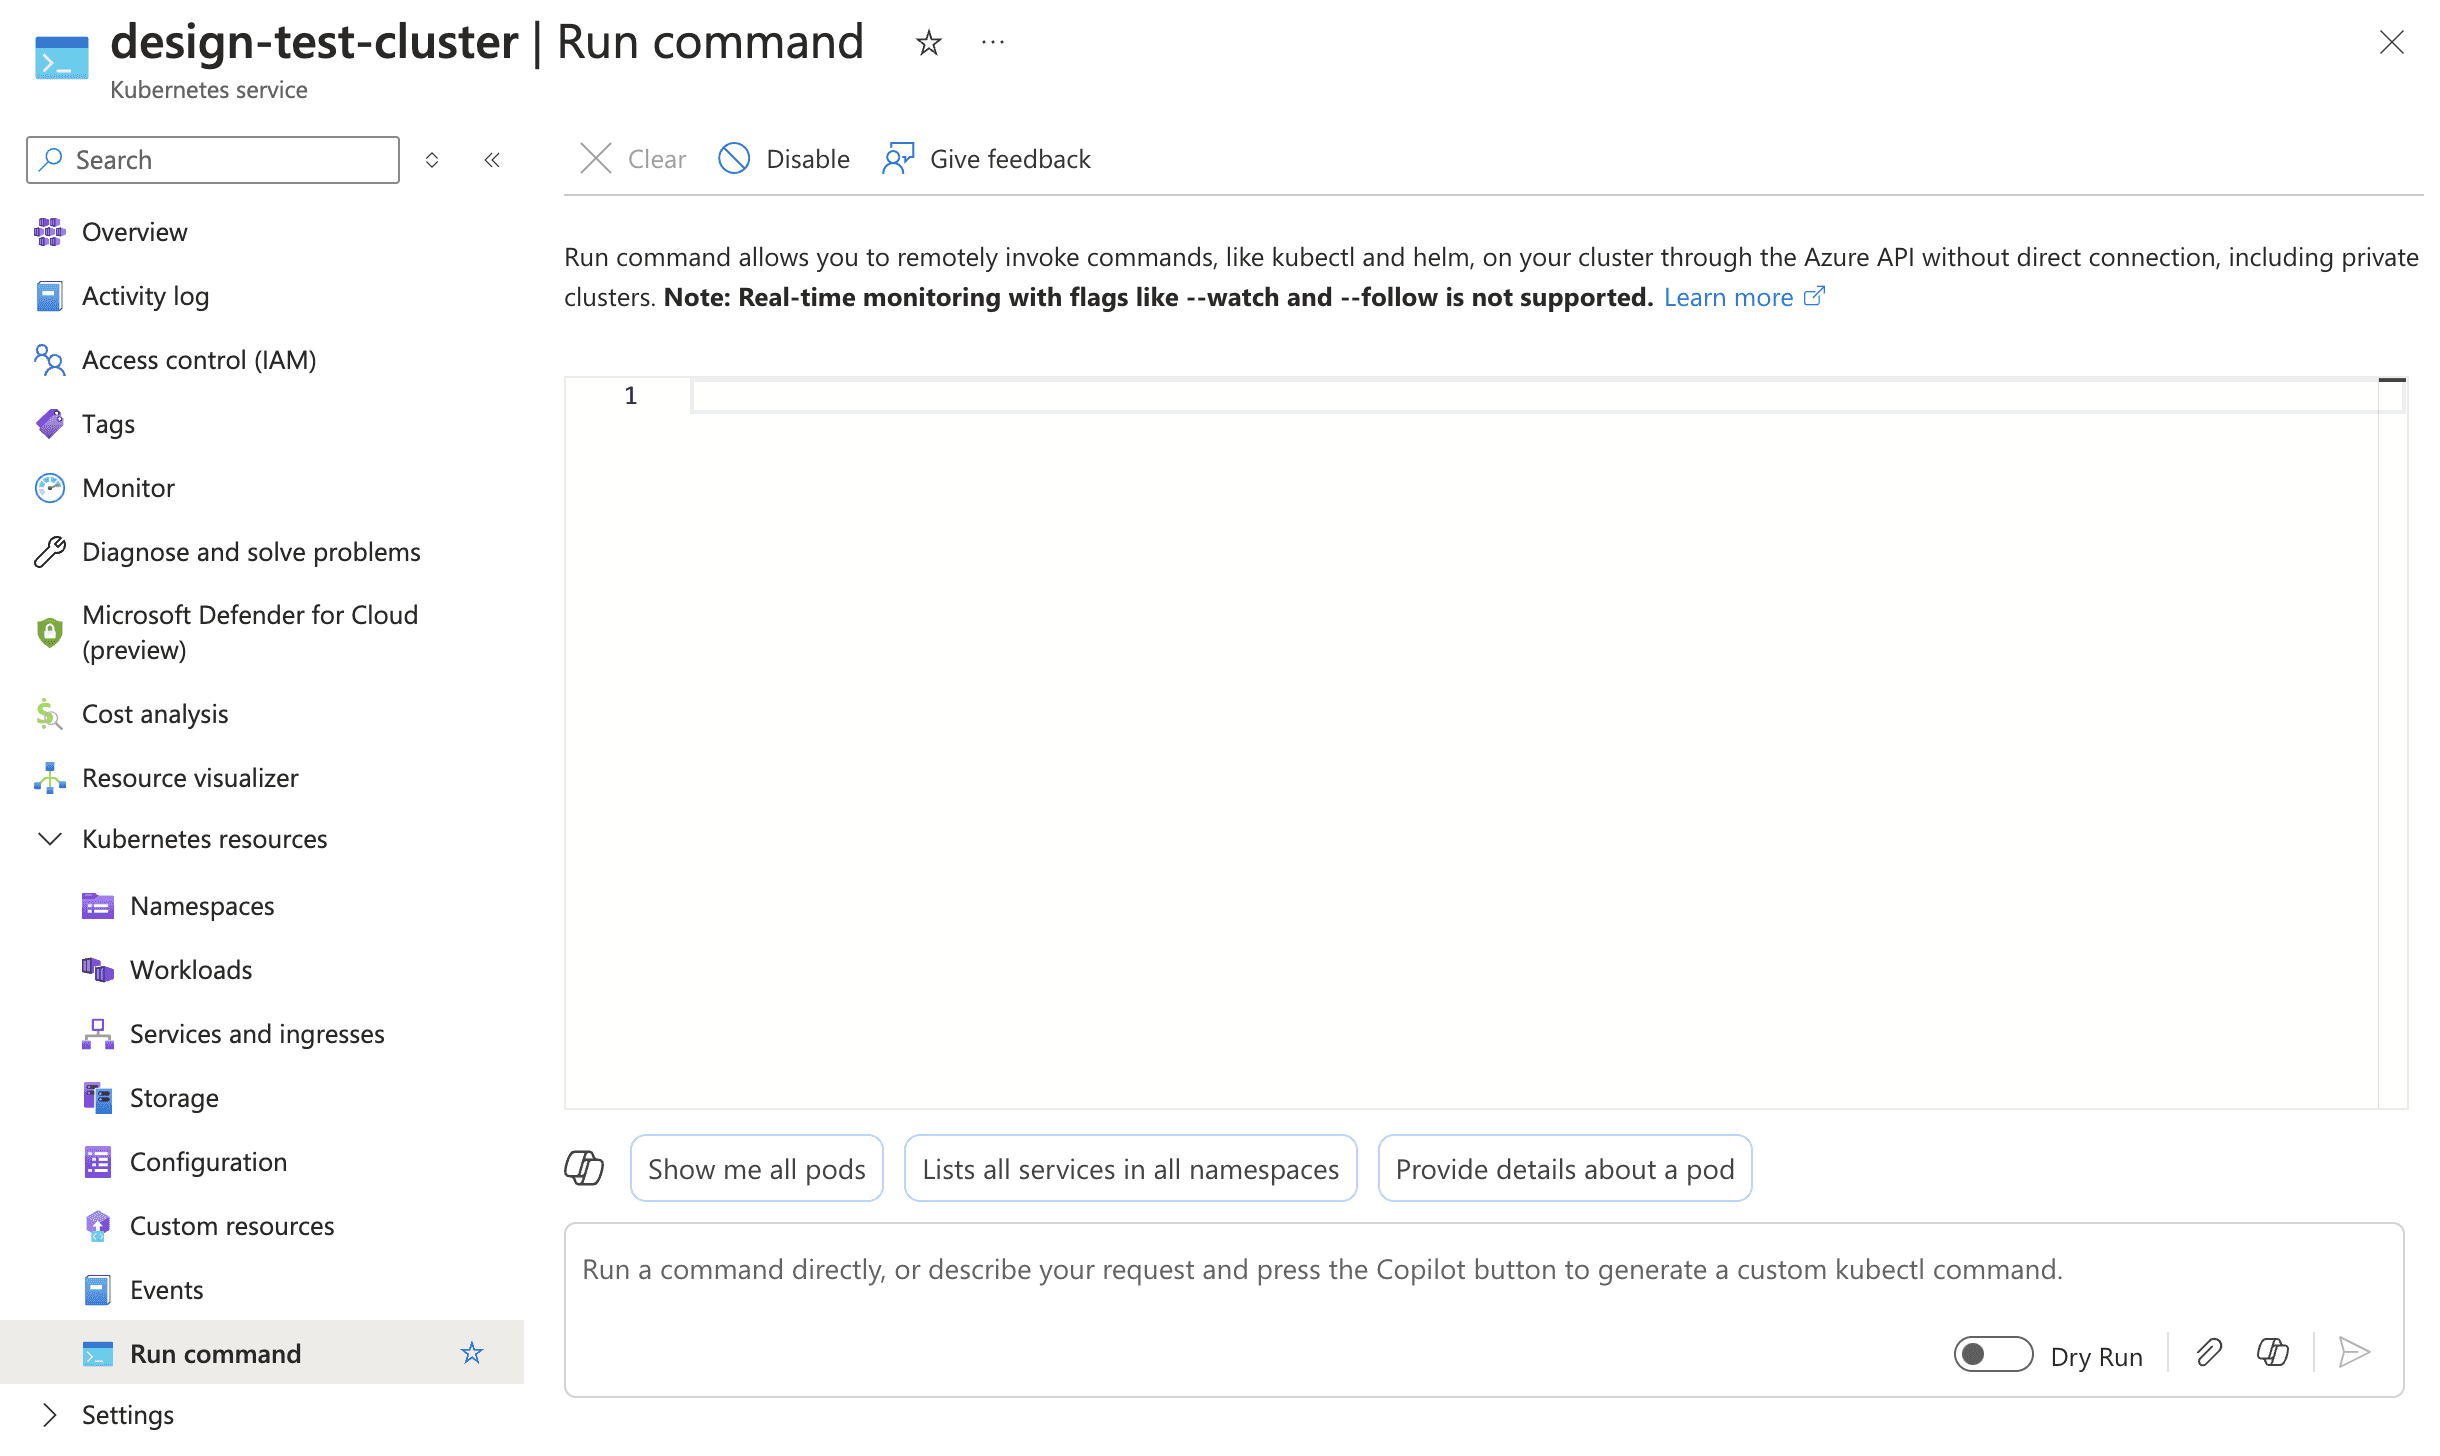Unpin Run command with the sidebar star
Image resolution: width=2440 pixels, height=1456 pixels.
click(472, 1354)
